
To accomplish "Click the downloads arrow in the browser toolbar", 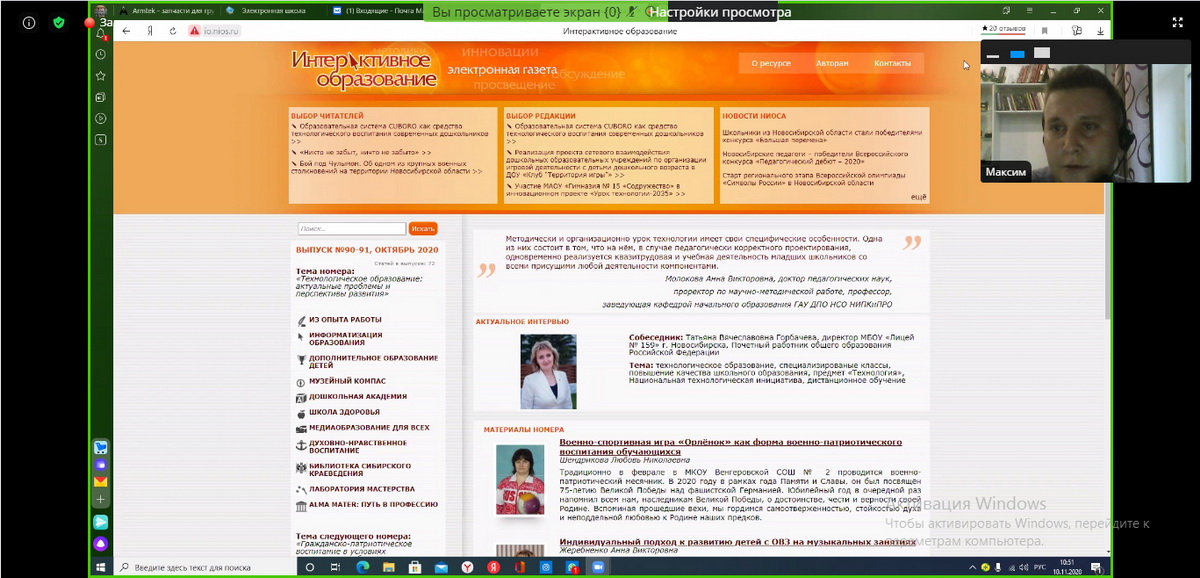I will (x=1100, y=30).
